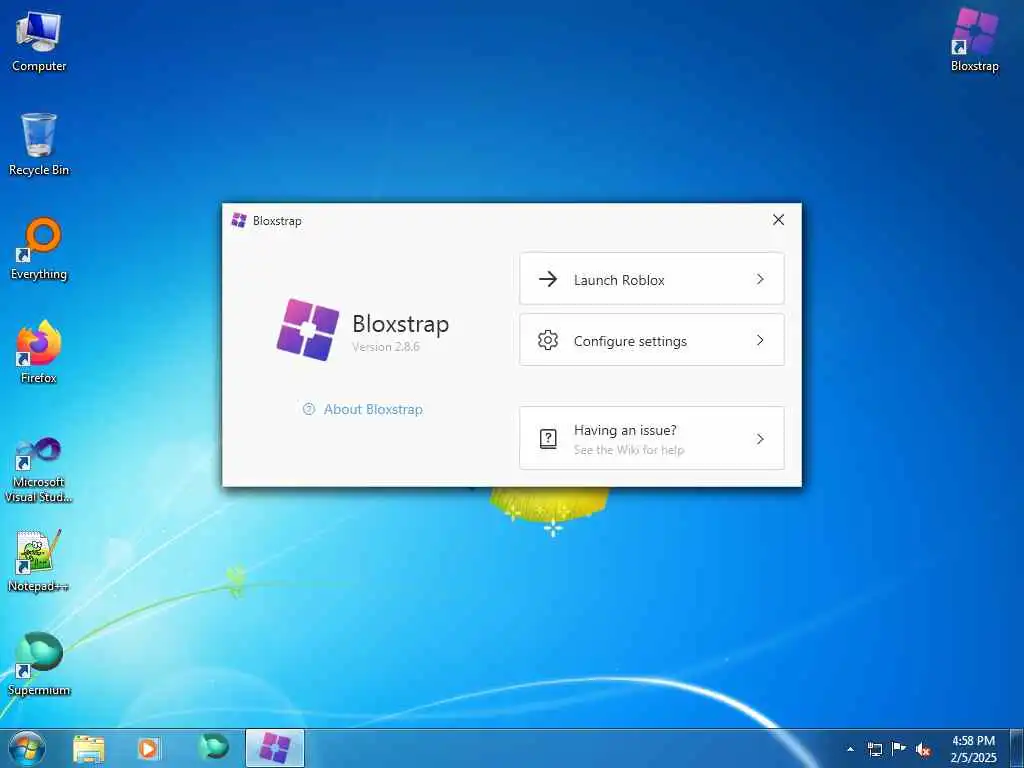
Task: Select the Microsoft Visual Studio shortcut
Action: (39, 470)
